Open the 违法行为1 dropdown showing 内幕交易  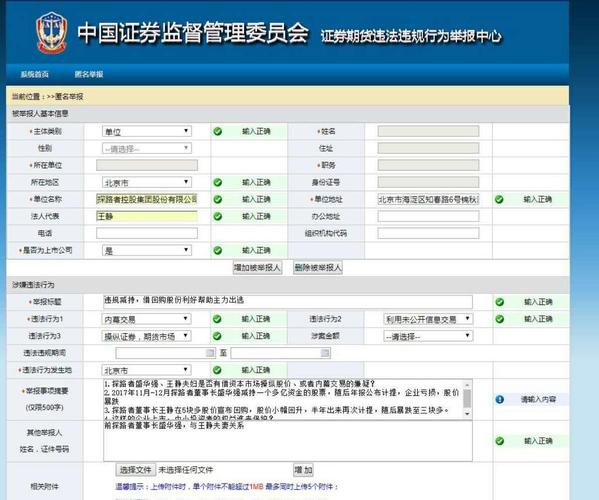[x=147, y=319]
